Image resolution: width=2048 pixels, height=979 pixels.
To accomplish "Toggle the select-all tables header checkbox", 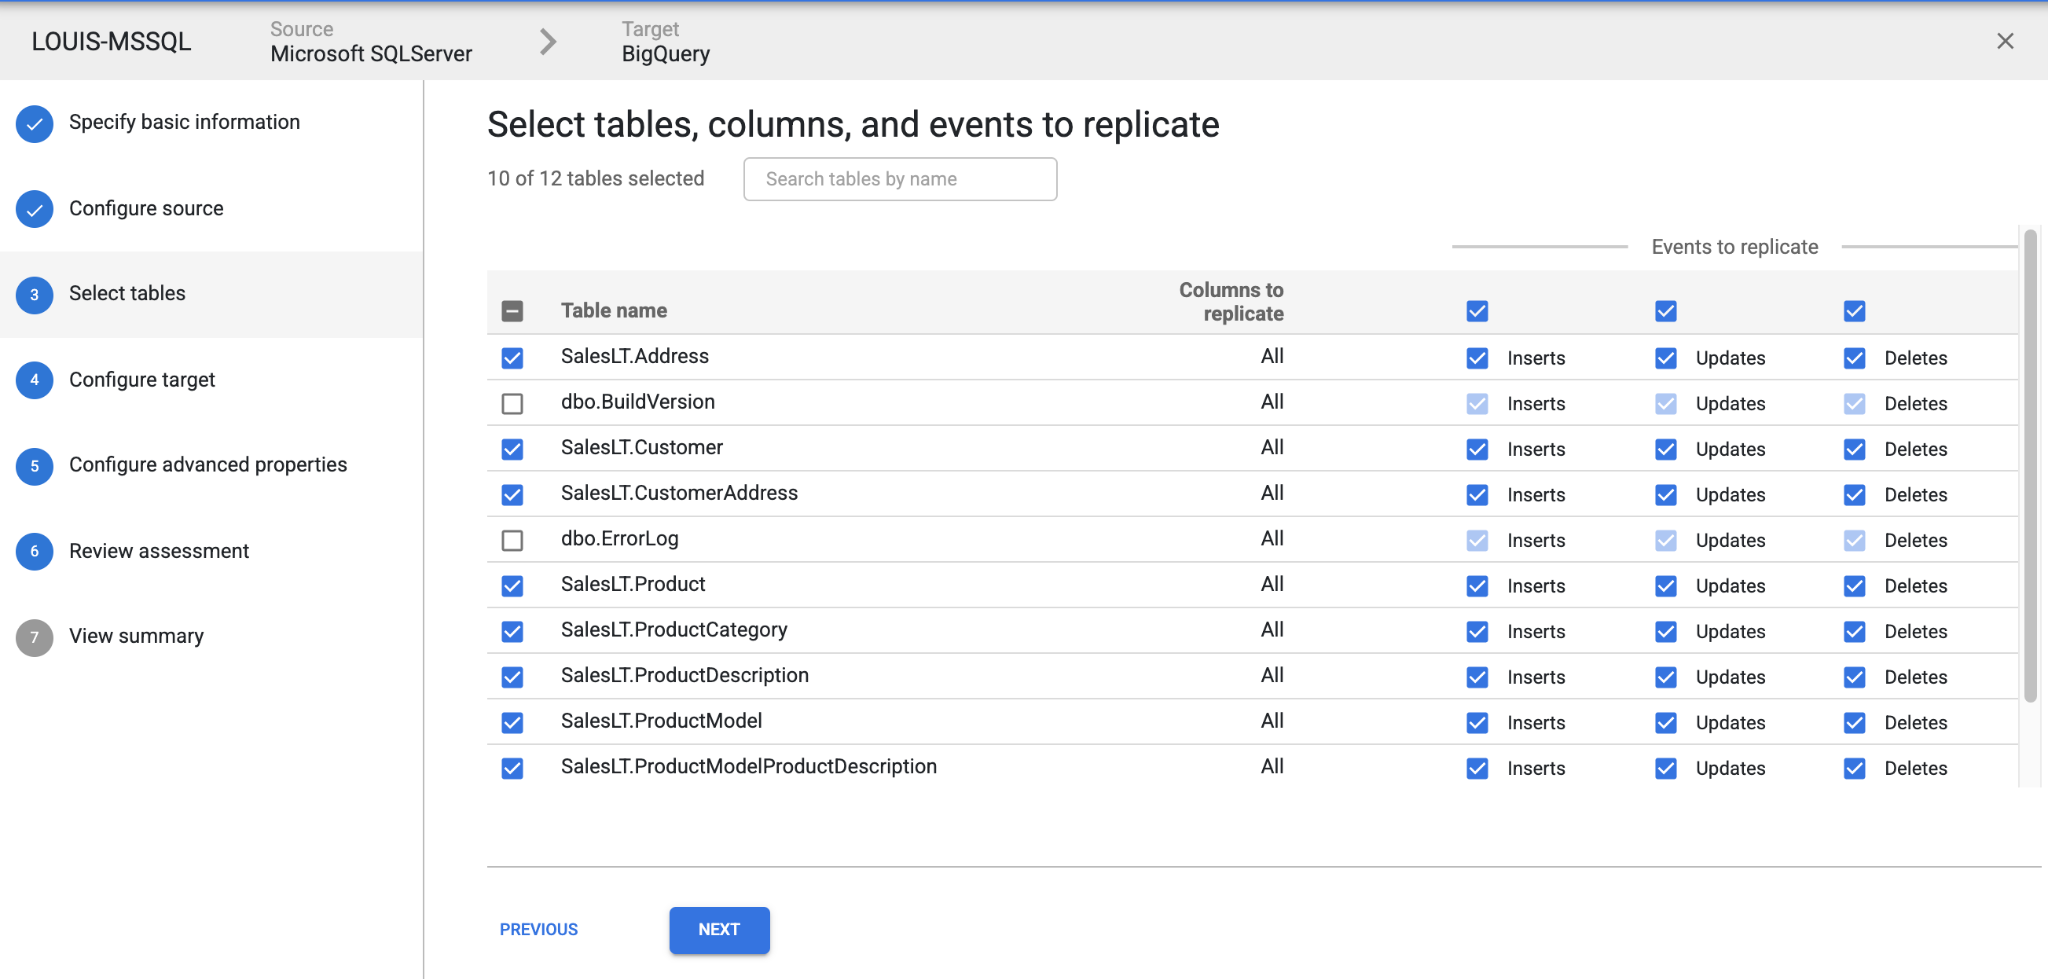I will click(x=512, y=311).
